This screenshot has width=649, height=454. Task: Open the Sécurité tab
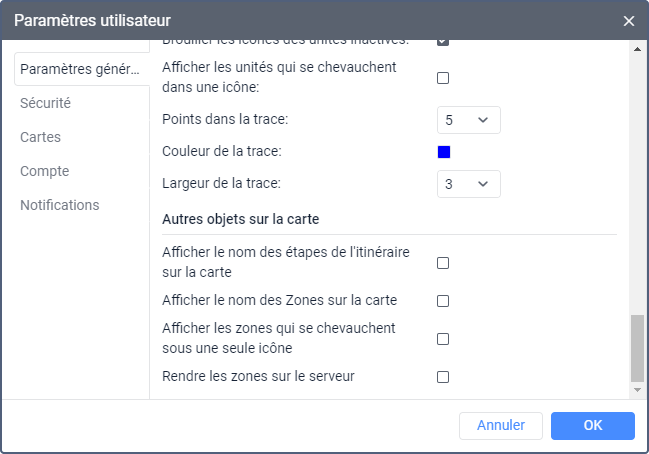[45, 103]
